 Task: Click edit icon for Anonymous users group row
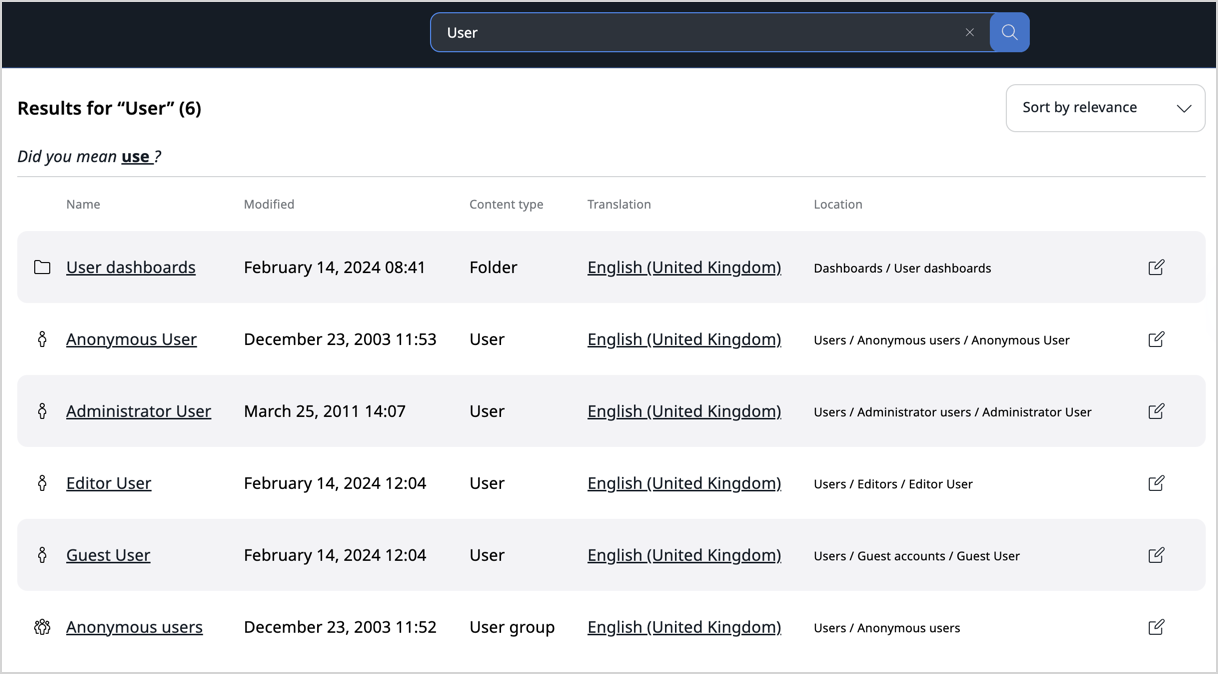(1156, 627)
